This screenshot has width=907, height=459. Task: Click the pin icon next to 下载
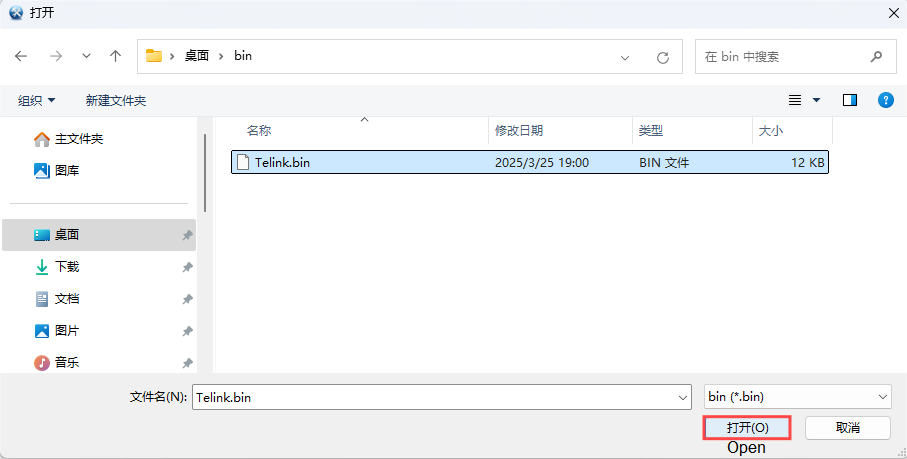click(x=187, y=268)
